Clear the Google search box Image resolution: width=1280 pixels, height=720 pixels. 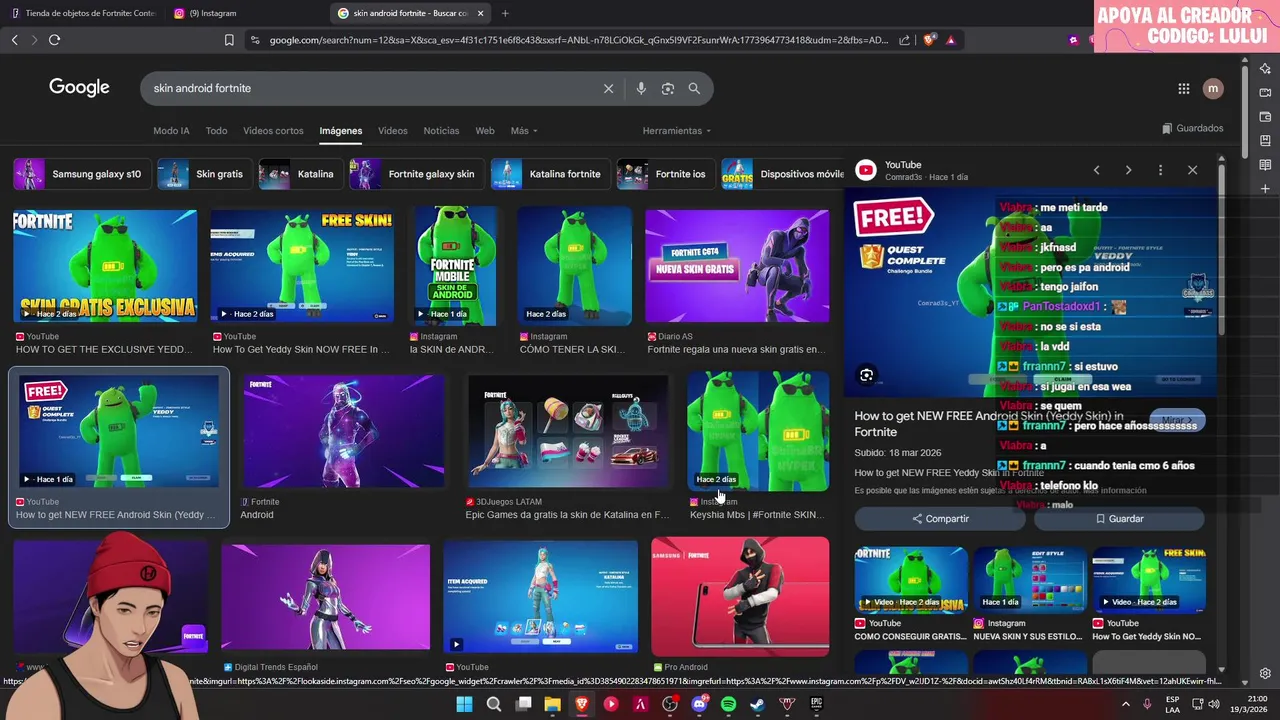pyautogui.click(x=608, y=88)
